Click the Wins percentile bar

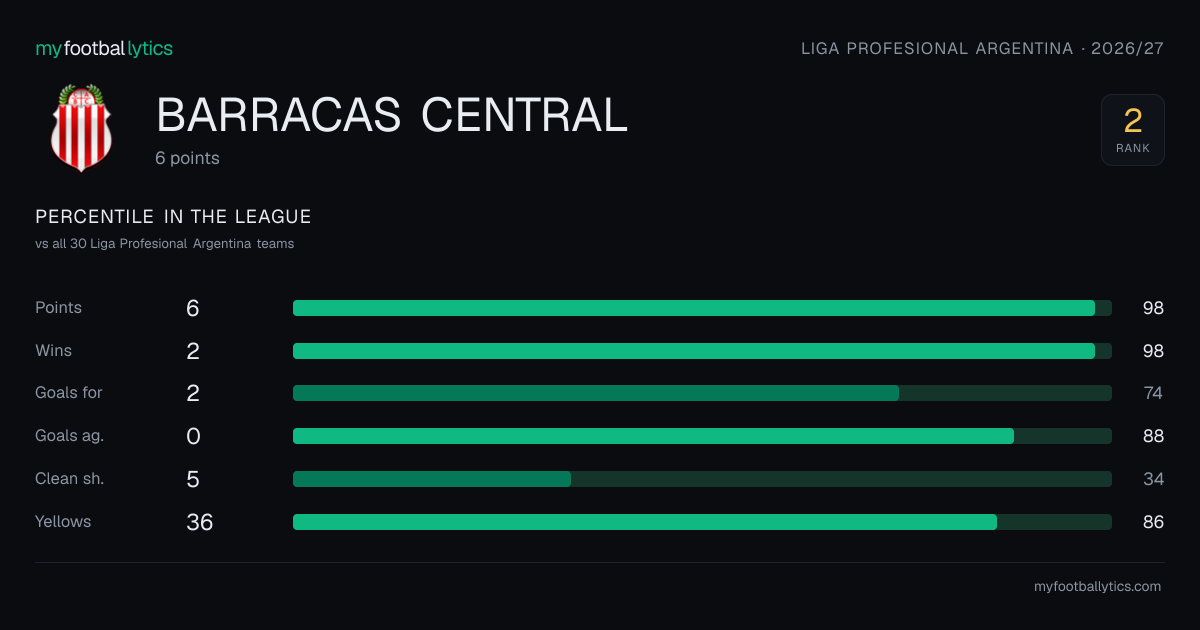pos(702,351)
